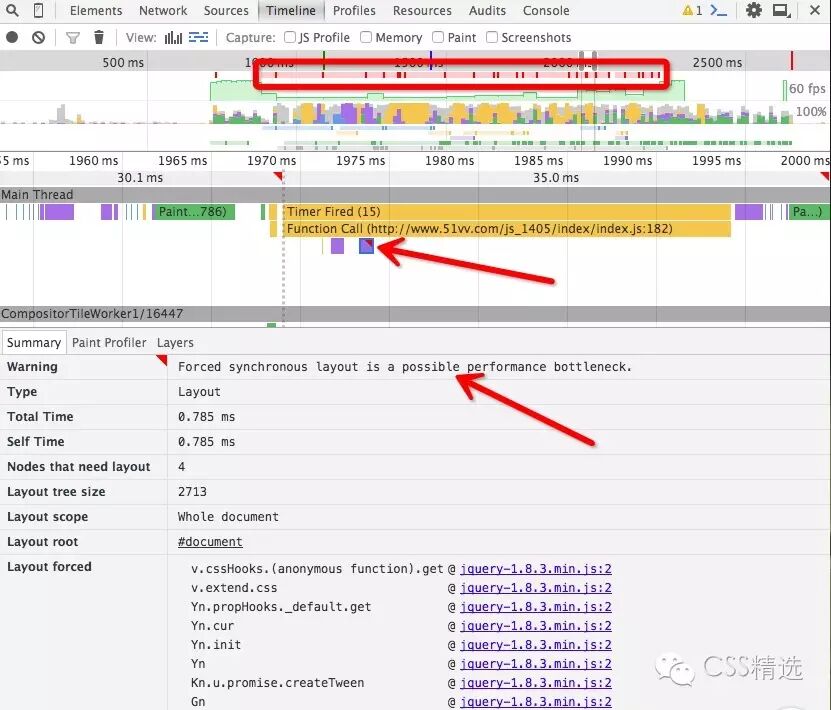This screenshot has height=710, width=831.
Task: Click the Warning row label
Action: click(32, 367)
